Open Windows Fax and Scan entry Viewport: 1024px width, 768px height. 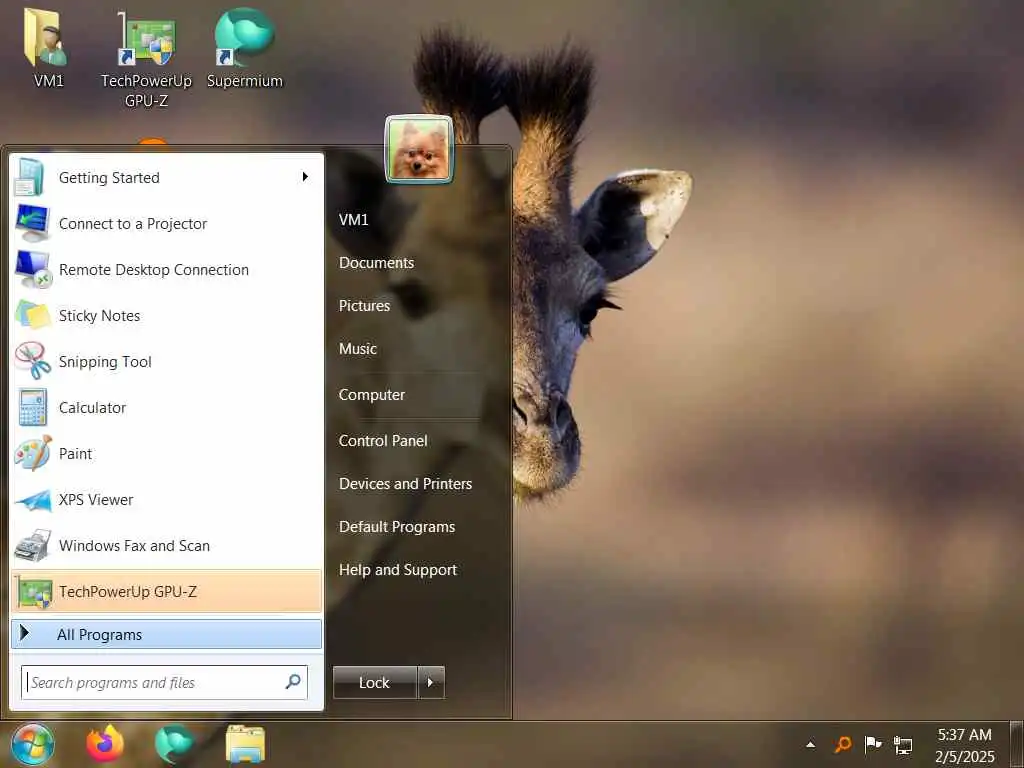(x=167, y=545)
